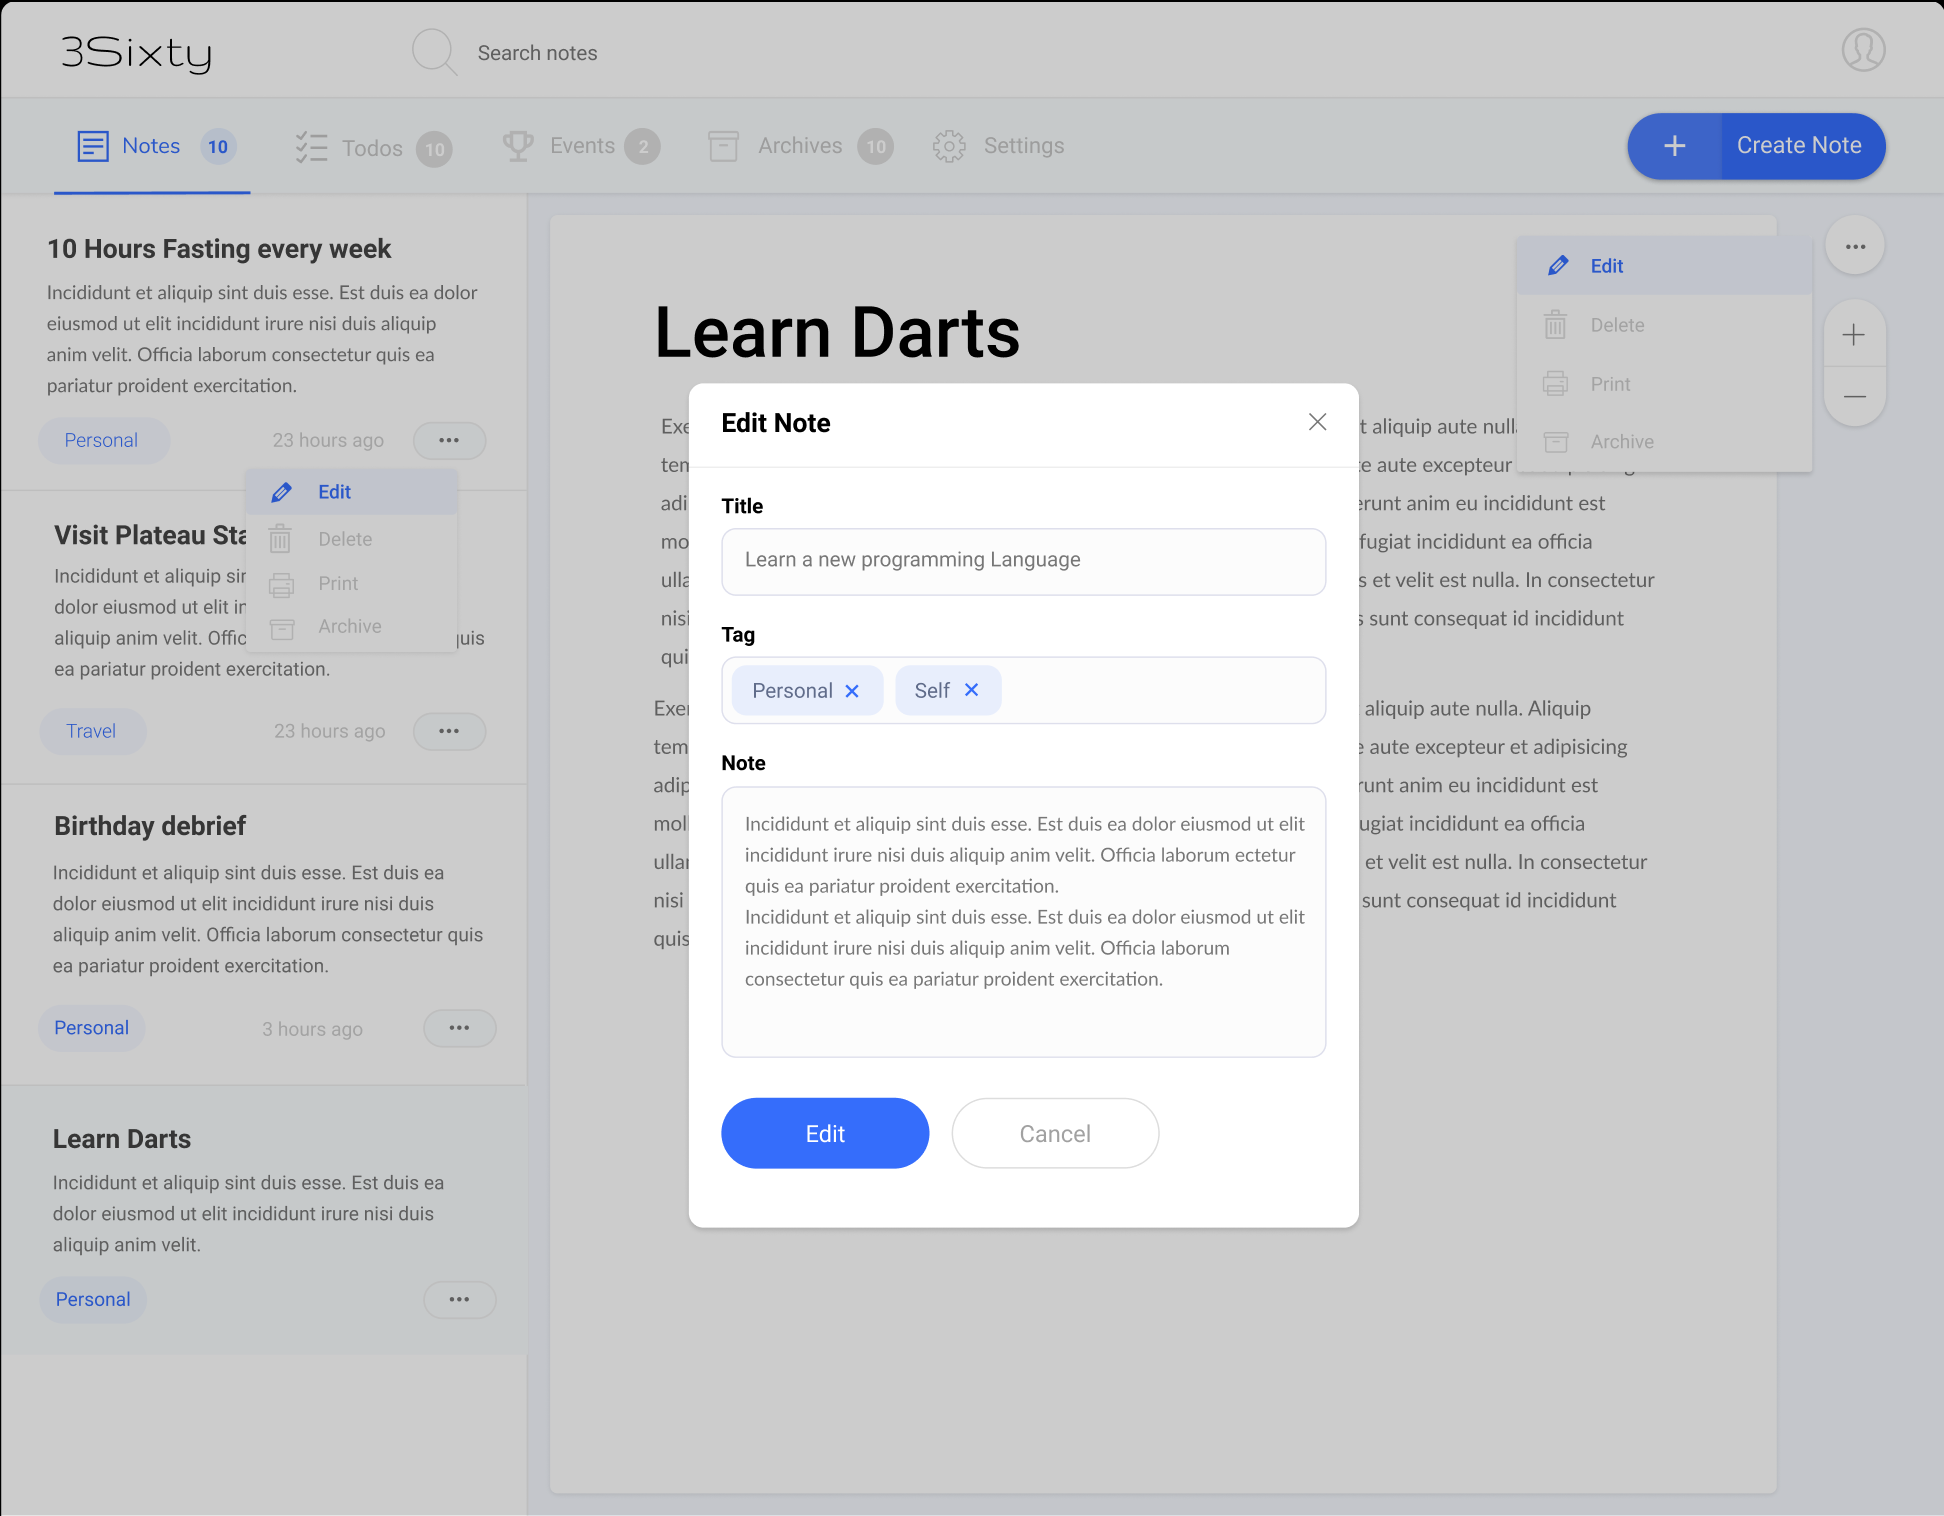The width and height of the screenshot is (1944, 1516).
Task: Open options for Learn Darts list item
Action: [459, 1299]
